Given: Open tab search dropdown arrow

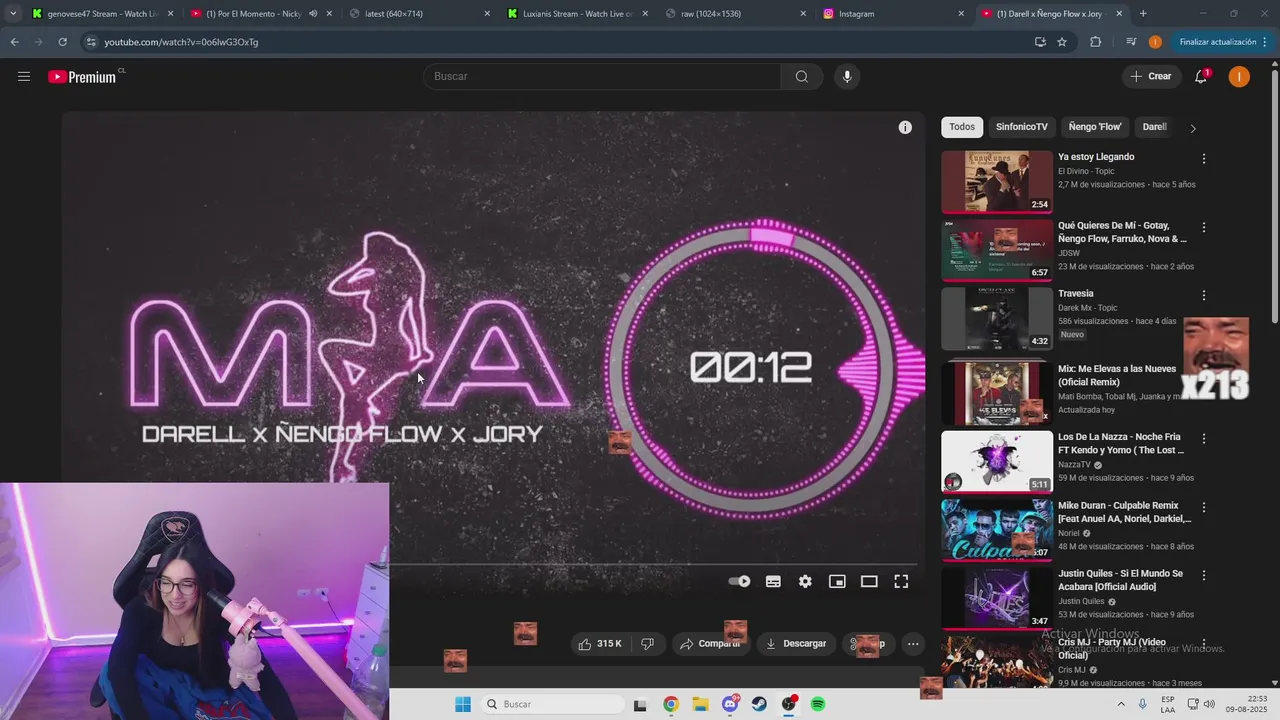Looking at the screenshot, I should click(12, 14).
